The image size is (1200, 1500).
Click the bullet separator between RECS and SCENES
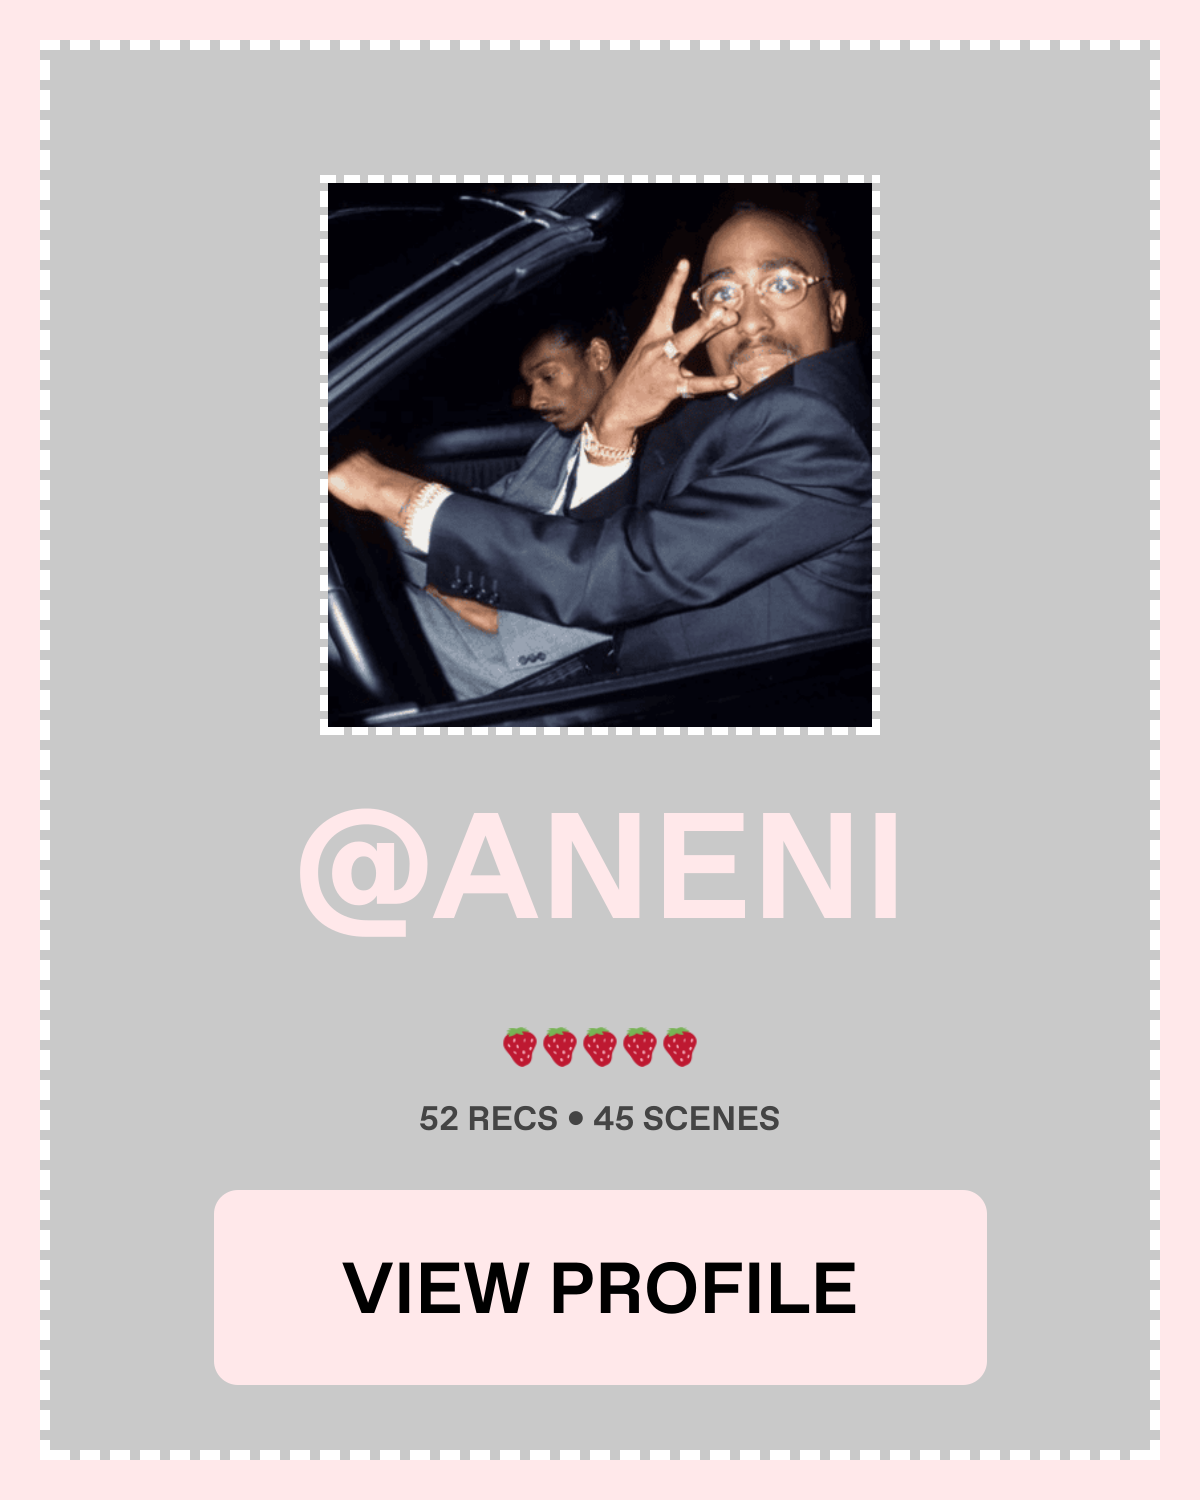(575, 1119)
